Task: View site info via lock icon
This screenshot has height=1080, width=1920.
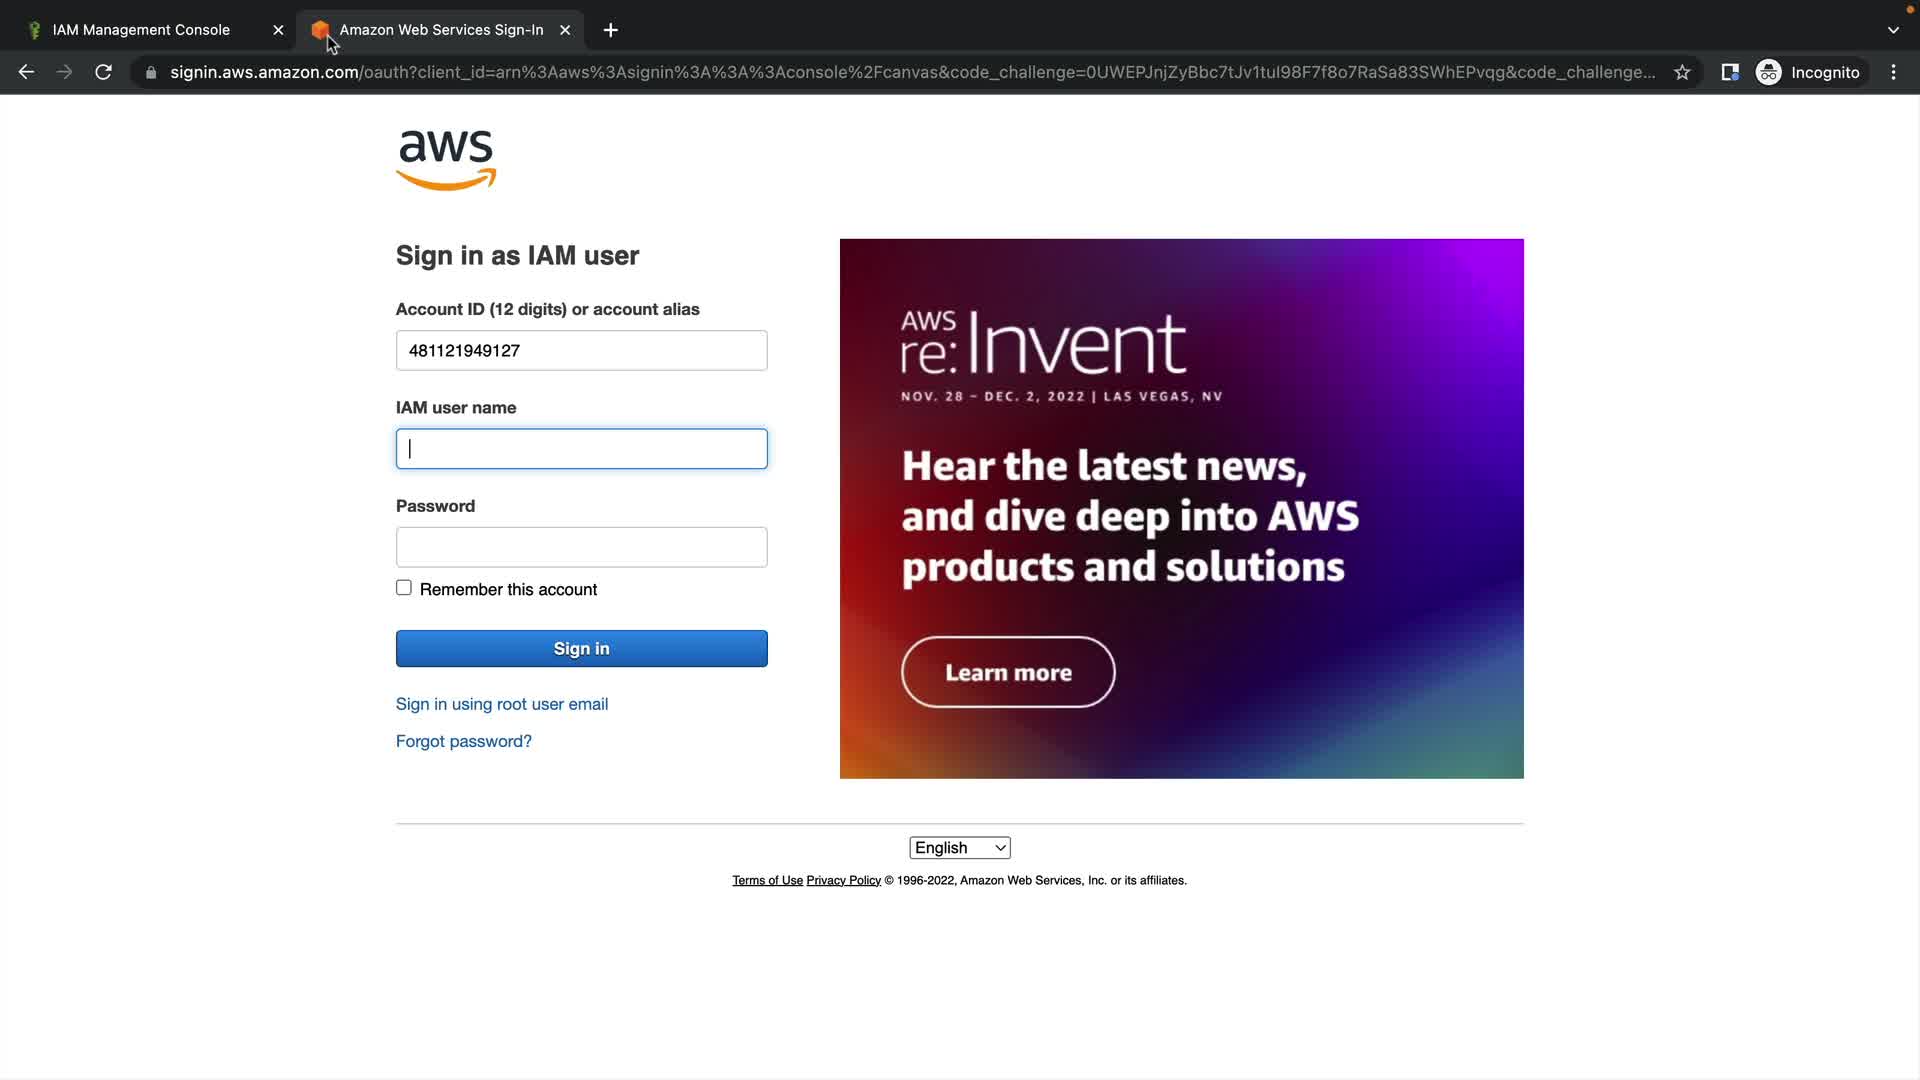Action: click(151, 72)
